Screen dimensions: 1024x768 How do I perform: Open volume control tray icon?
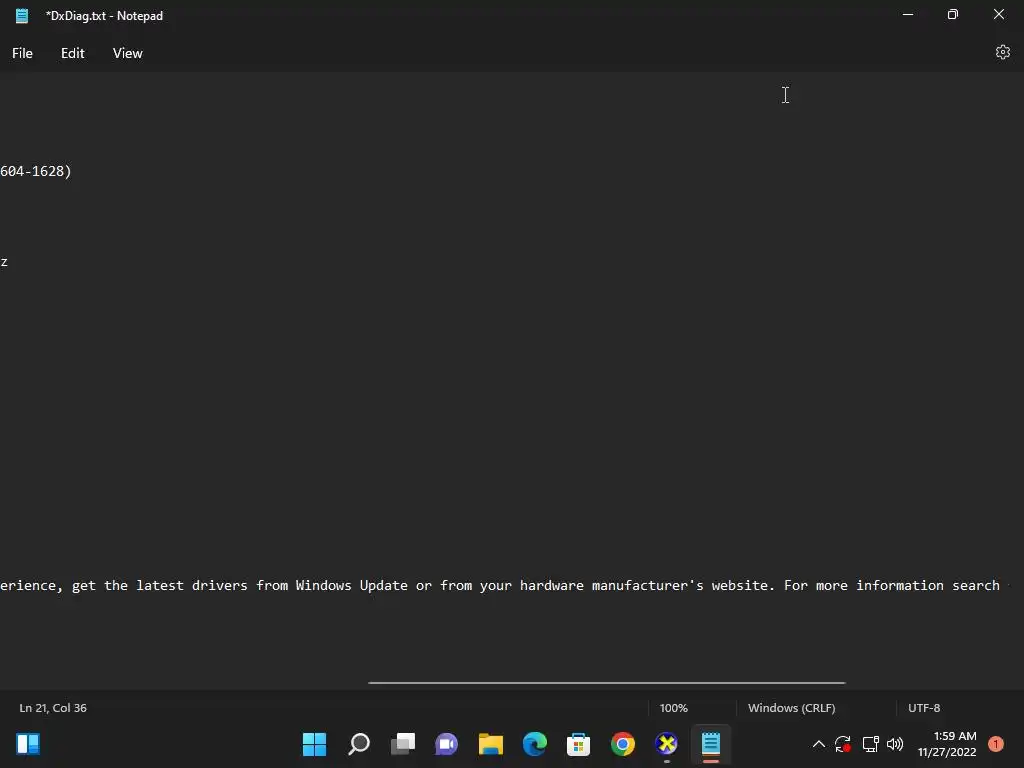click(x=895, y=744)
